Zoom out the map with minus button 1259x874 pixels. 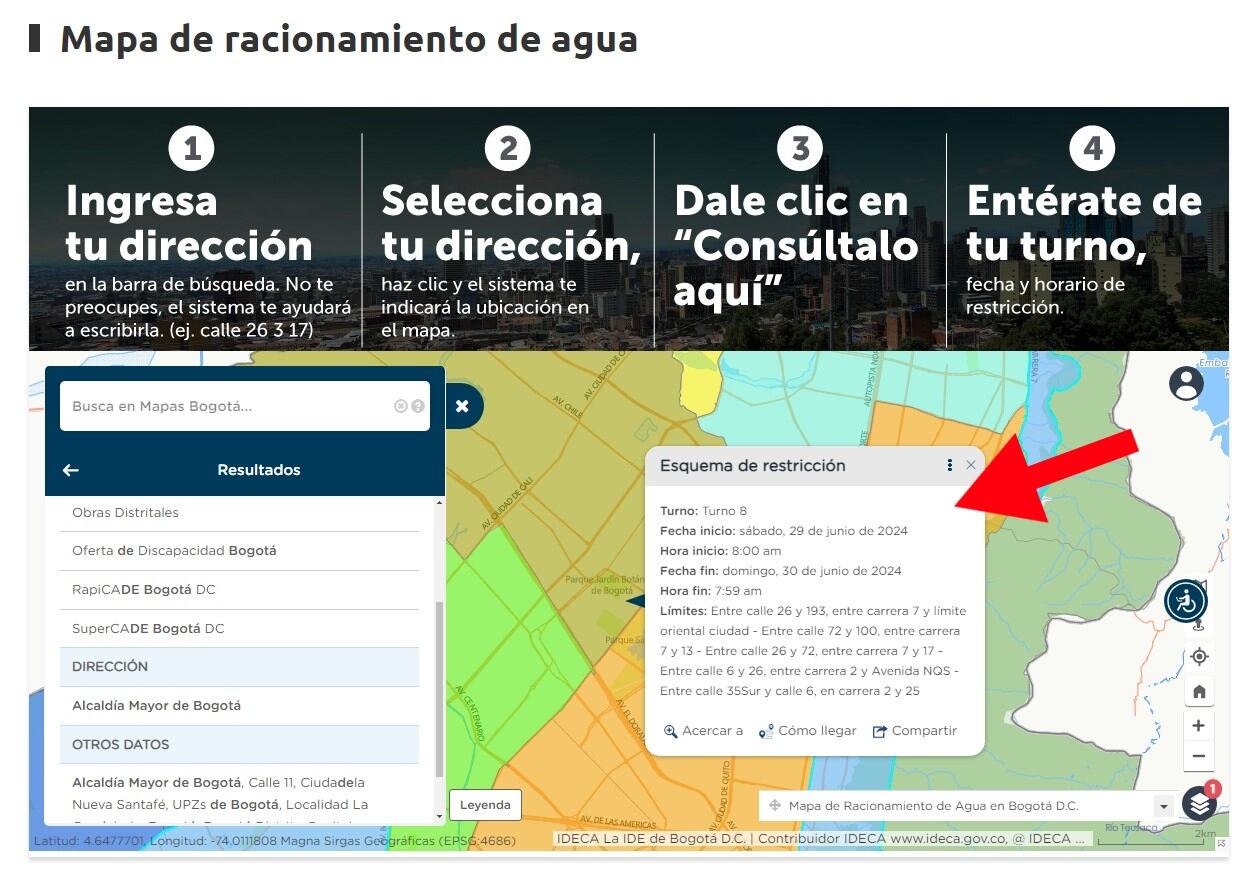click(x=1199, y=756)
